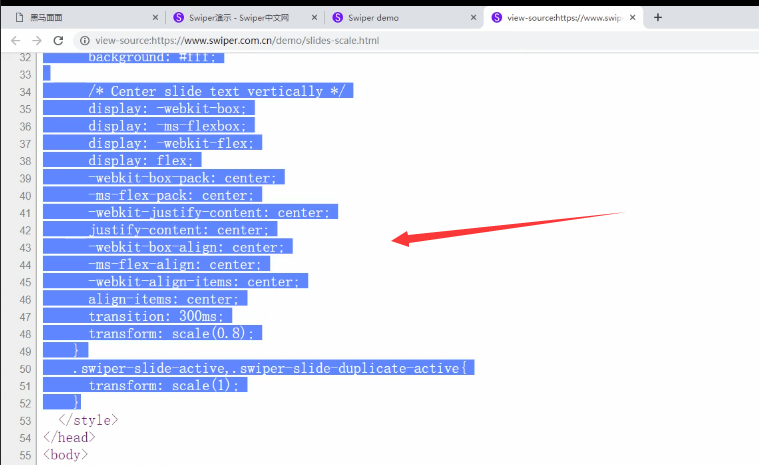Click the closing '</style>' tag
Screen dimensions: 759x465
(88, 420)
